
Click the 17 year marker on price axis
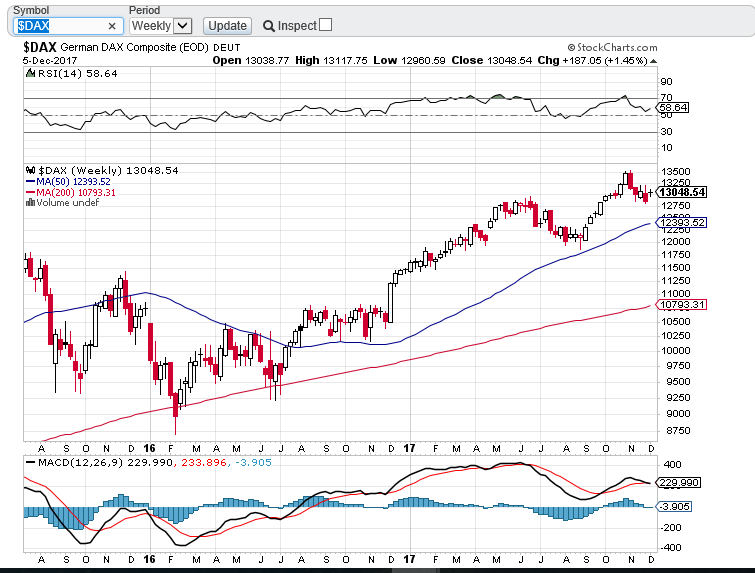point(409,448)
